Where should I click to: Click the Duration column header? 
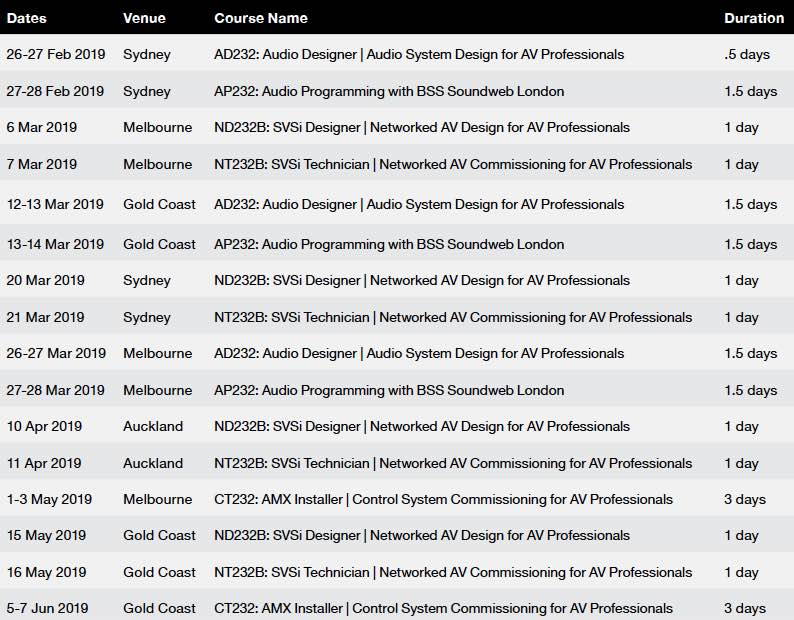754,18
